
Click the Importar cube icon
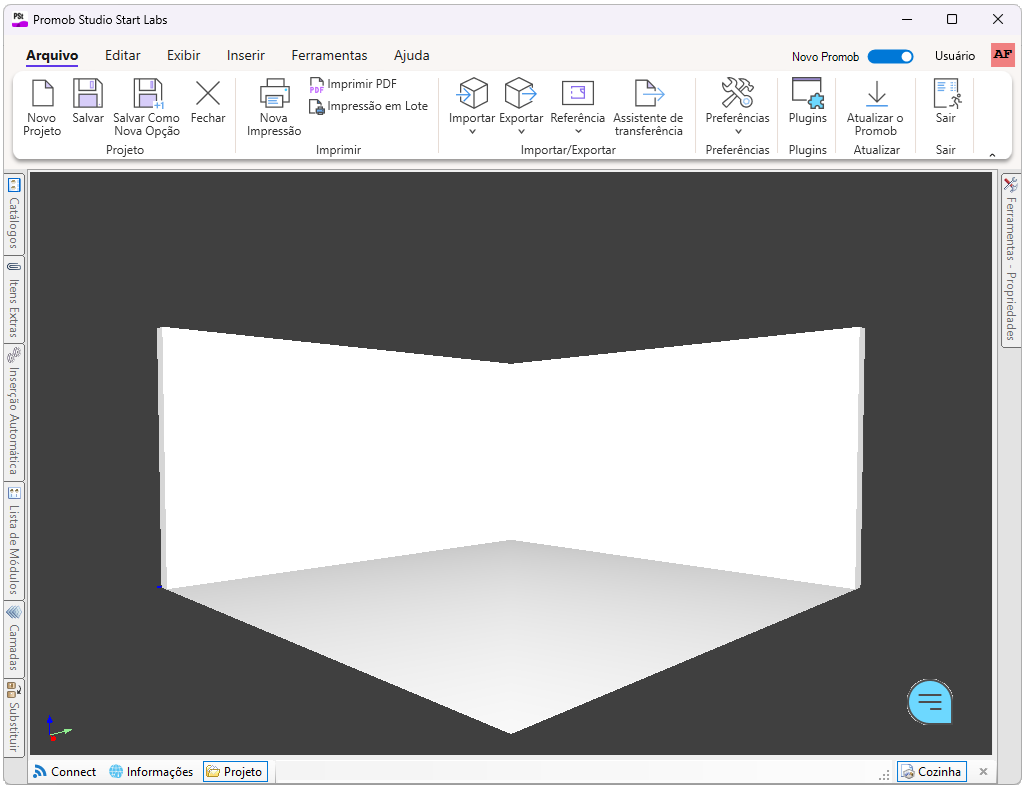point(472,93)
